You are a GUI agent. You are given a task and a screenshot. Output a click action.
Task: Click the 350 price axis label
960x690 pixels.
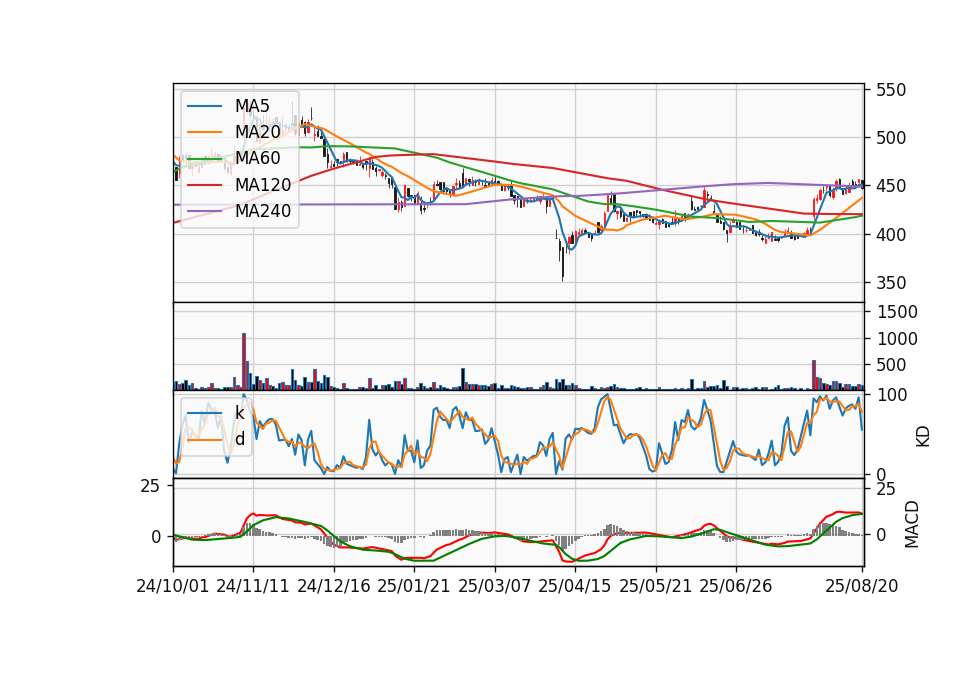click(x=891, y=283)
